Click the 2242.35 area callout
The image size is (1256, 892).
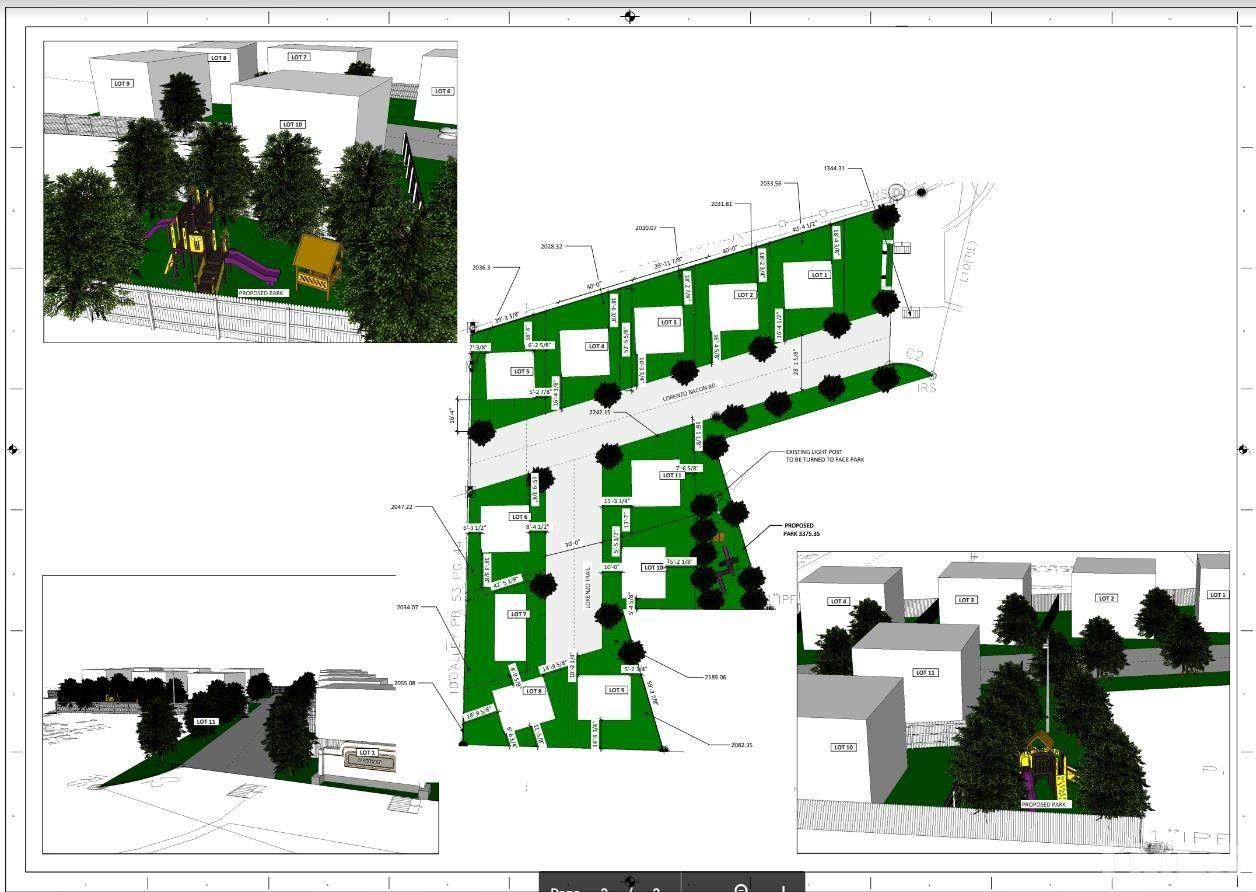click(x=600, y=411)
